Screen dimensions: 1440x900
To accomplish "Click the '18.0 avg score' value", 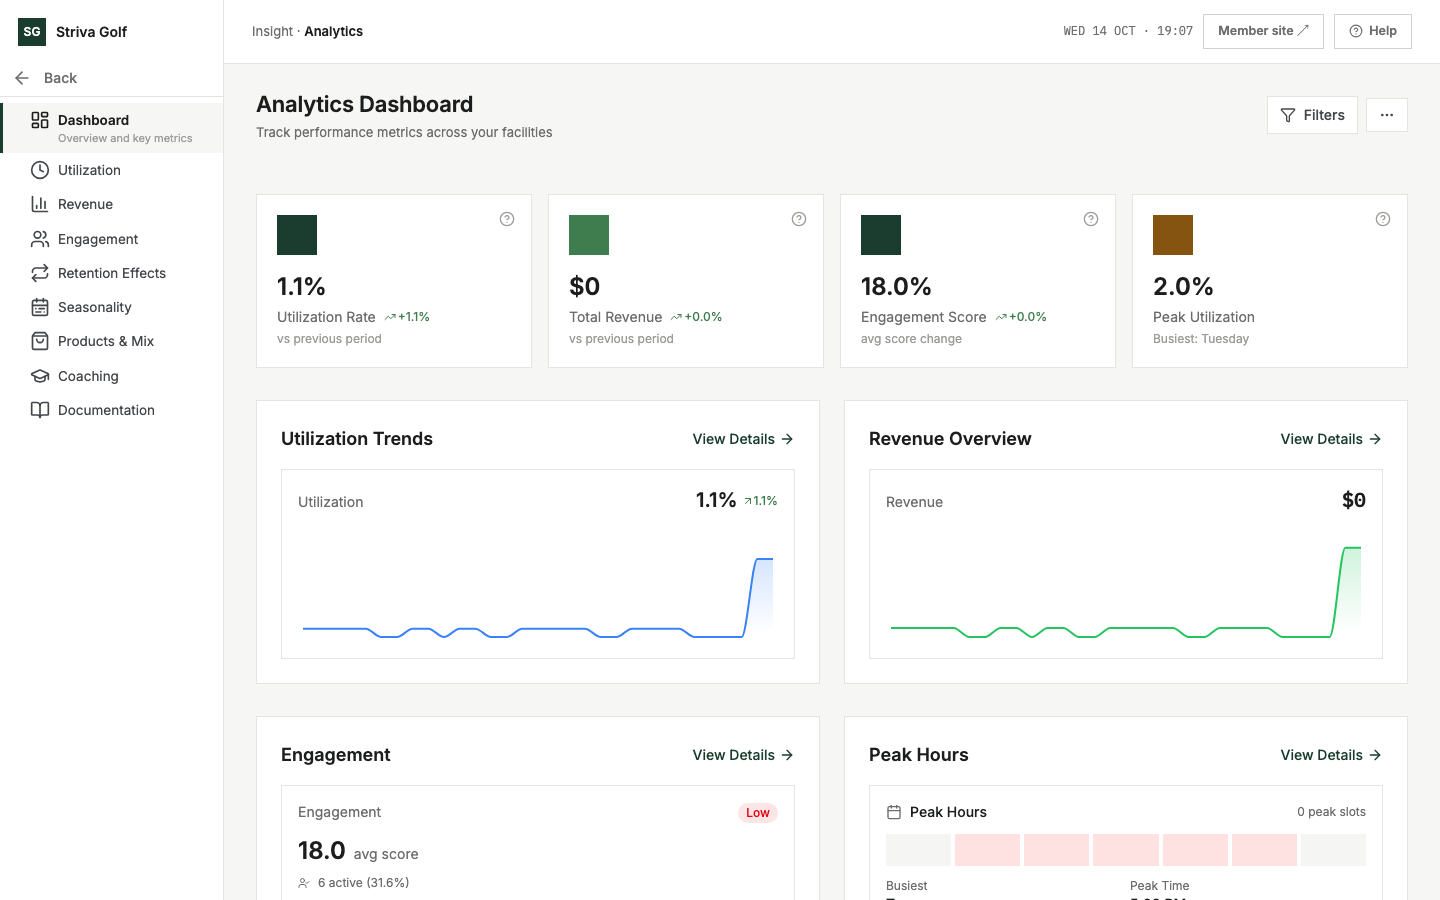I will (358, 851).
